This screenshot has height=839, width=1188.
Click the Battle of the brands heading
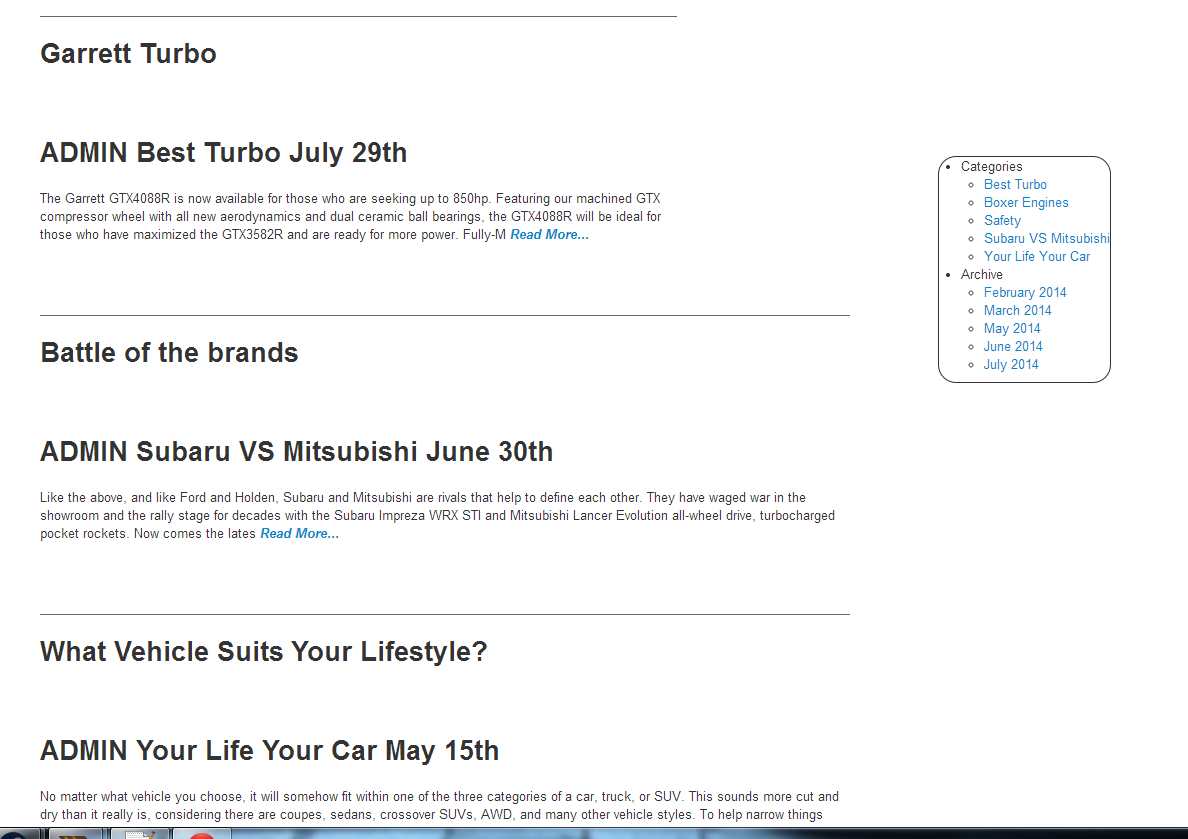pyautogui.click(x=169, y=352)
